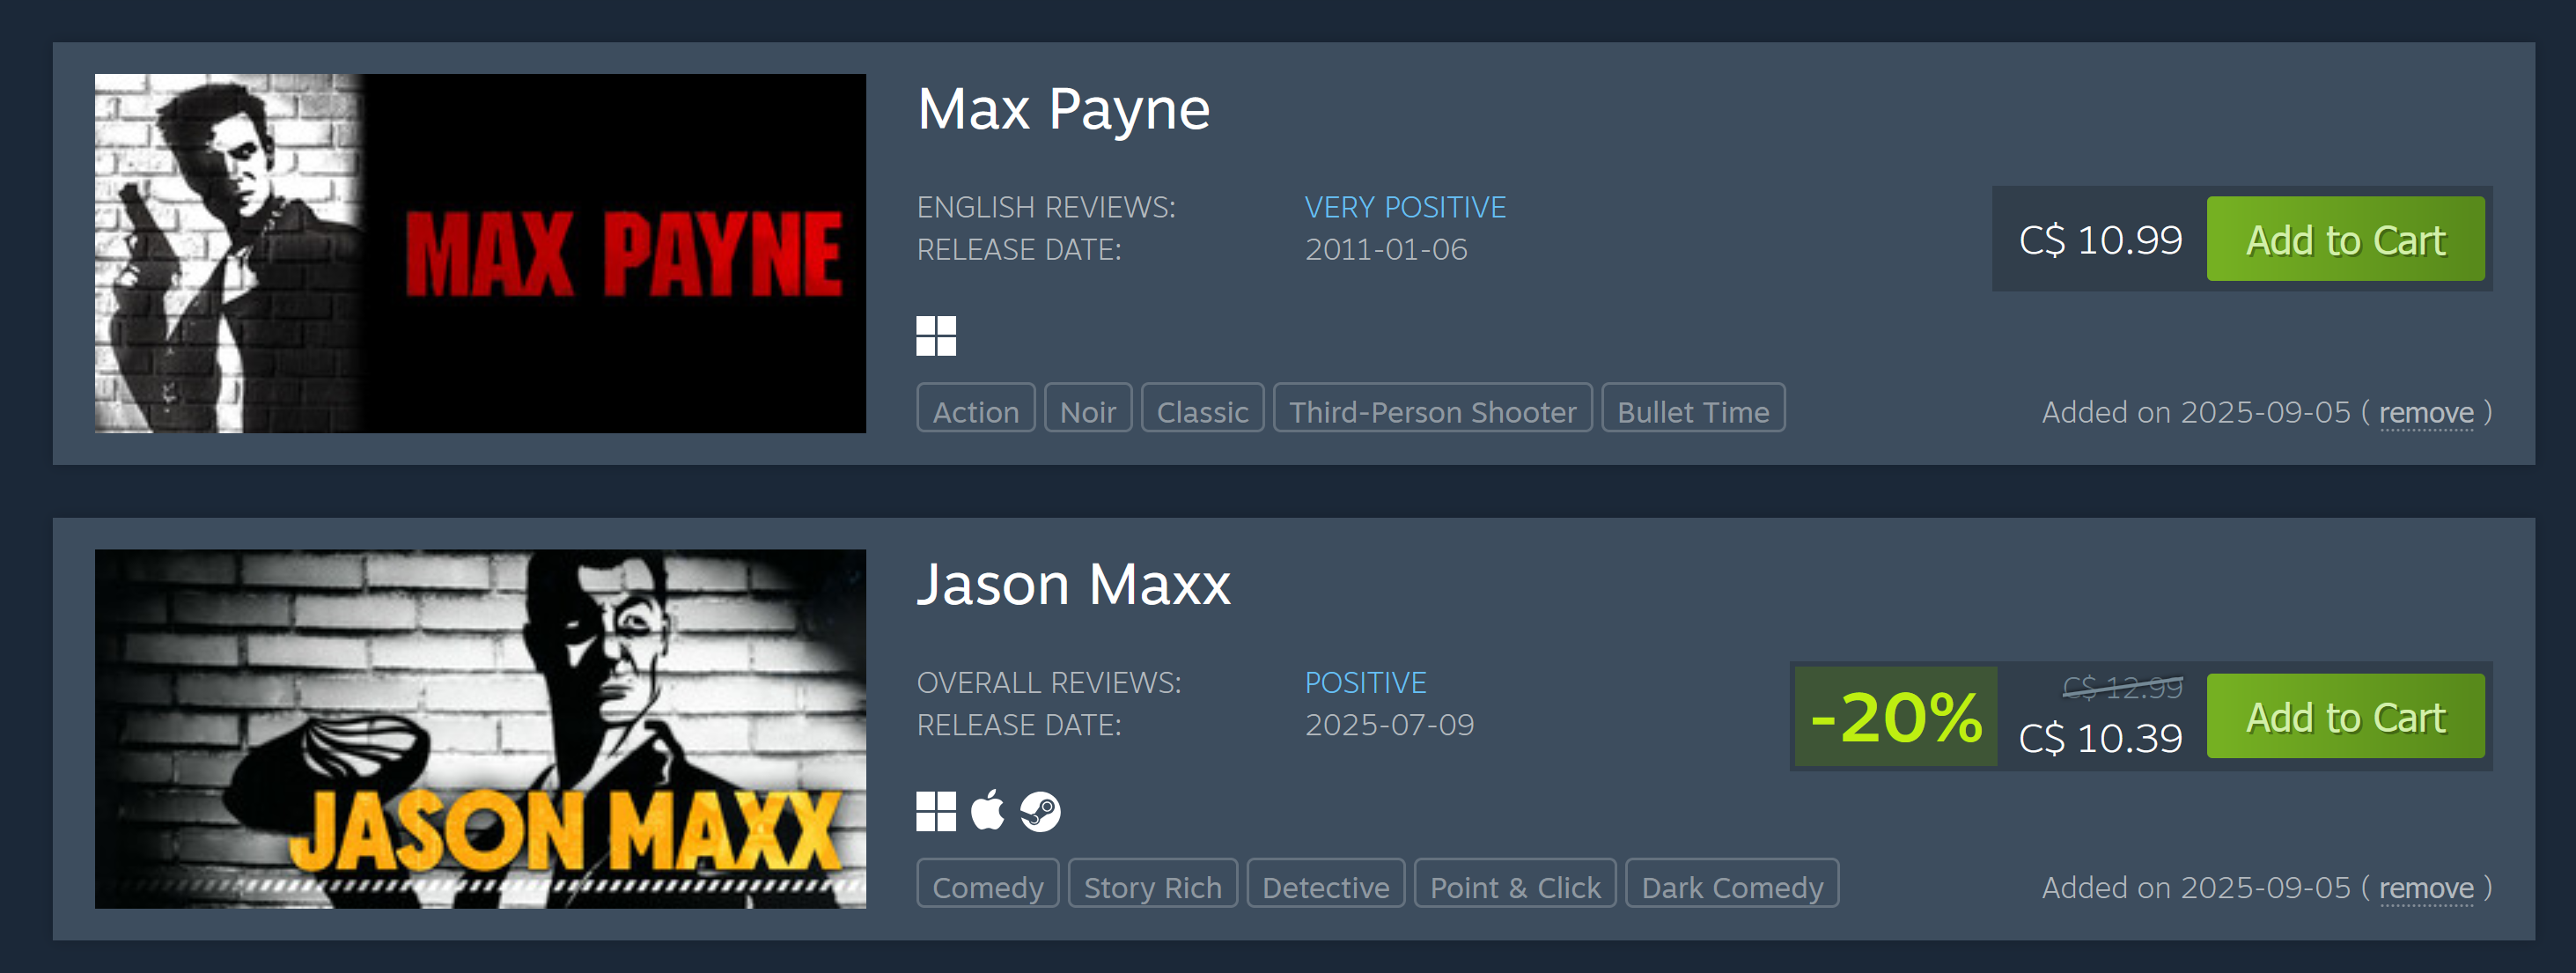The image size is (2576, 973).
Task: Open the Max Payne title link
Action: coord(1063,110)
